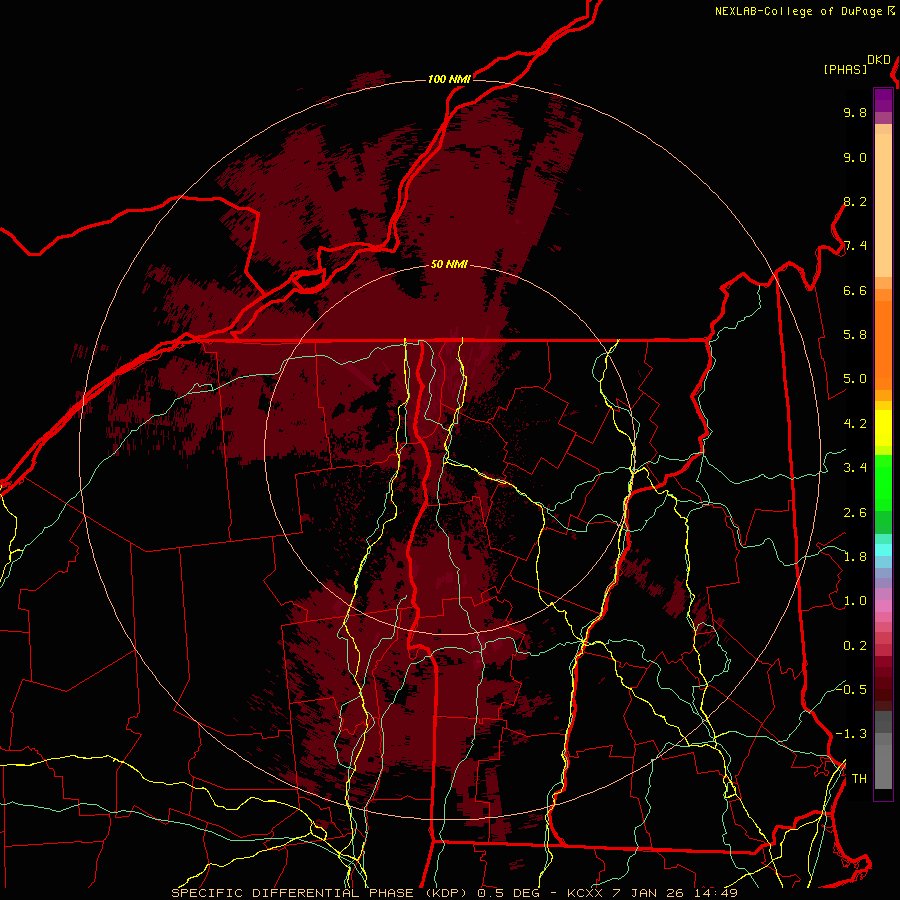Click the 0.2 value on color scale
The image size is (900, 900).
(855, 646)
